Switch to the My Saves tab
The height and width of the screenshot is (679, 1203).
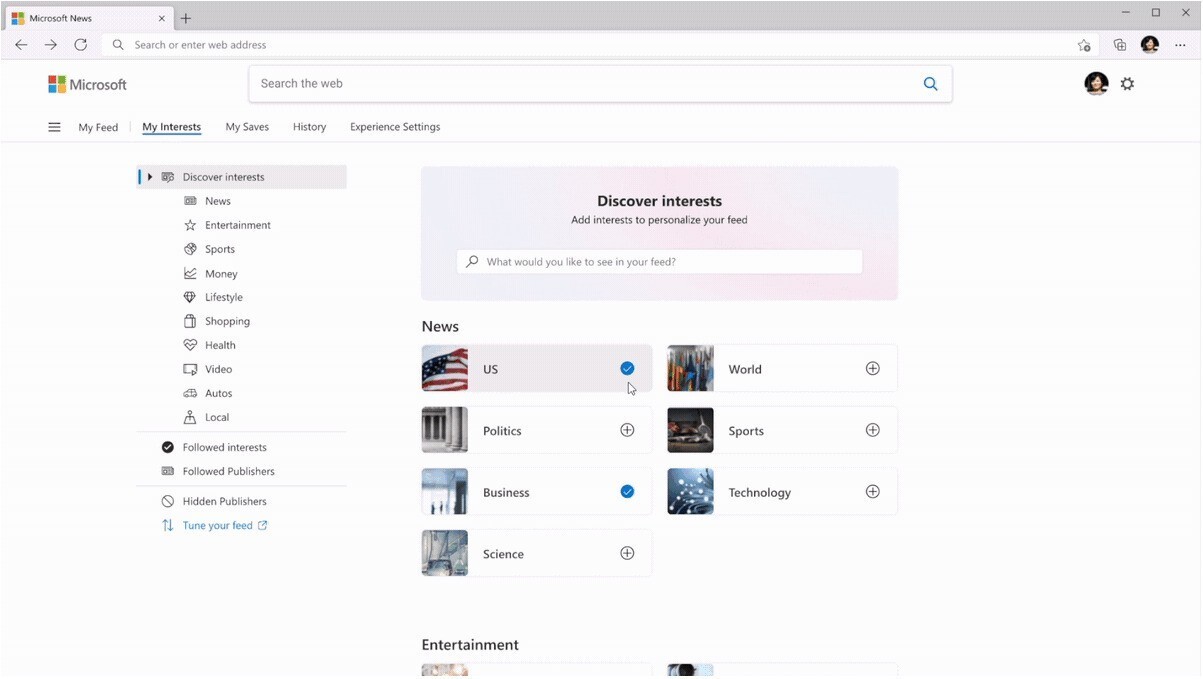(x=247, y=127)
